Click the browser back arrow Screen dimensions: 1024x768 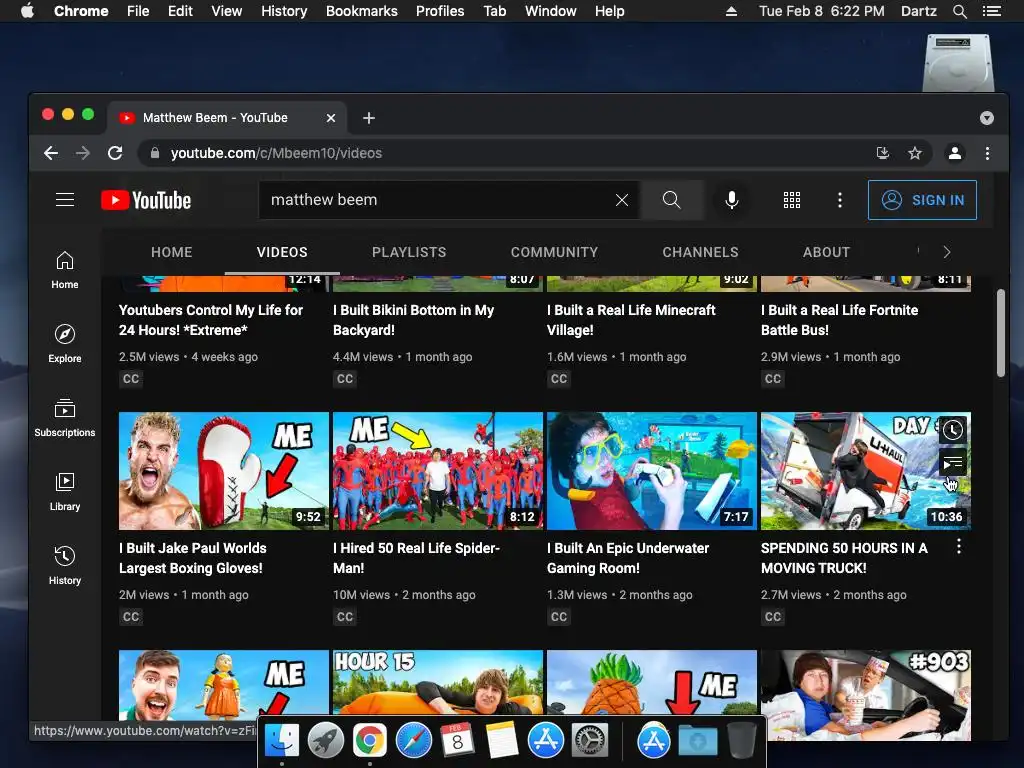point(51,153)
